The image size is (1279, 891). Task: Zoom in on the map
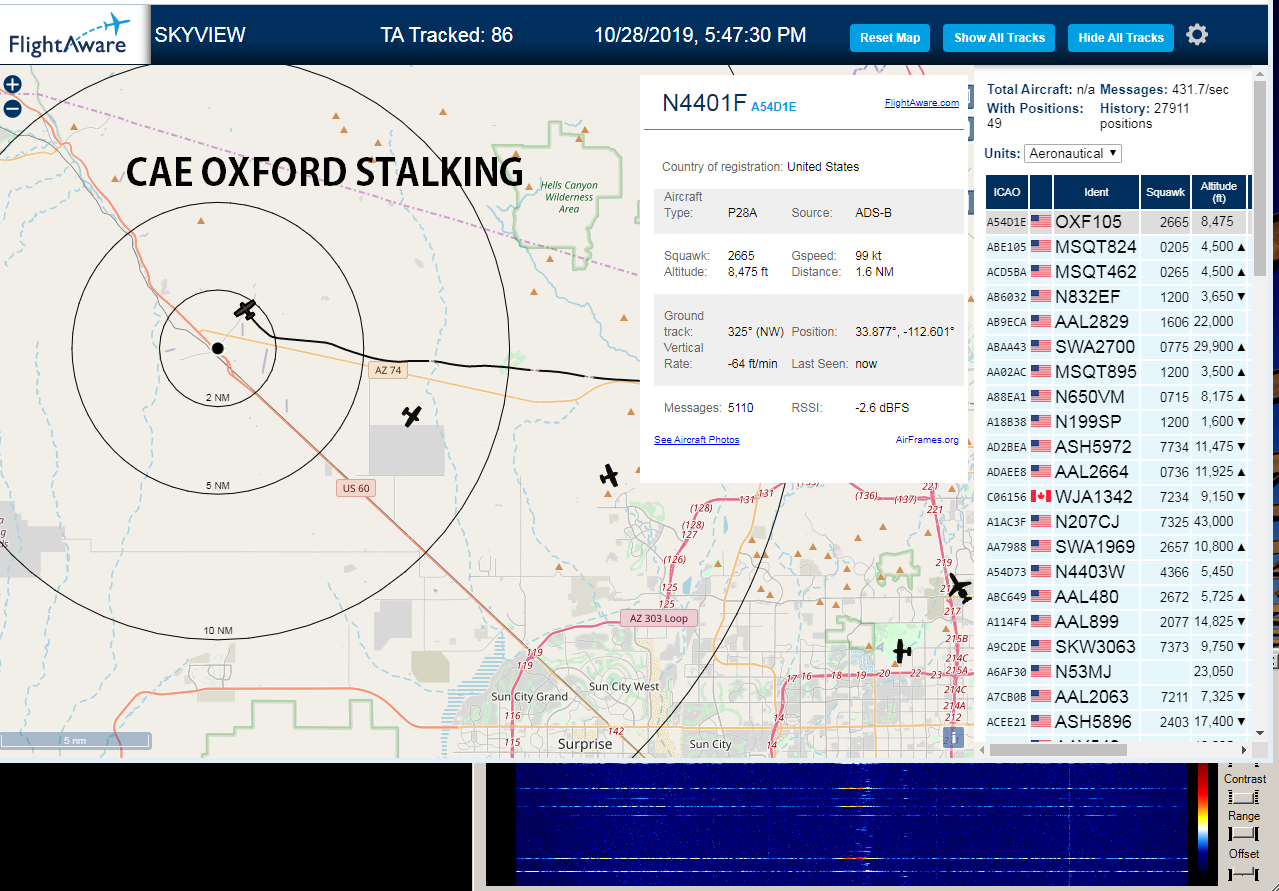[12, 85]
